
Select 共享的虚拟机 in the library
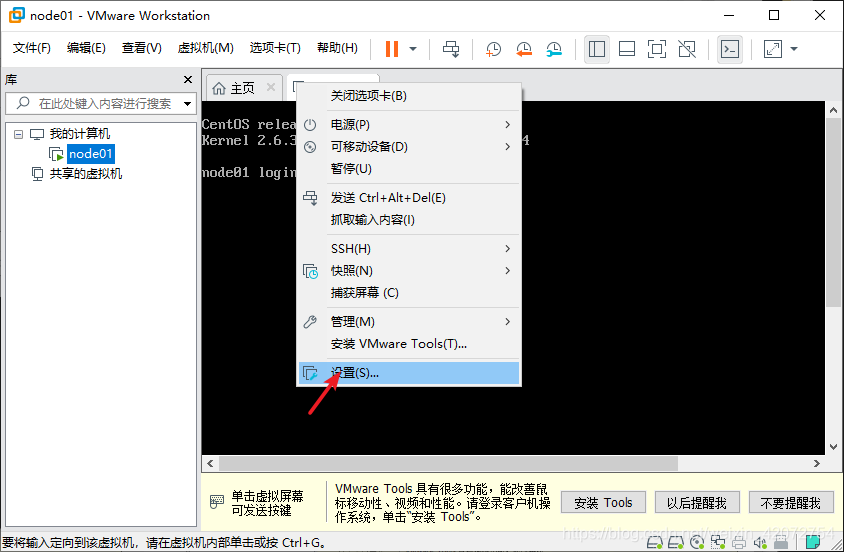86,174
